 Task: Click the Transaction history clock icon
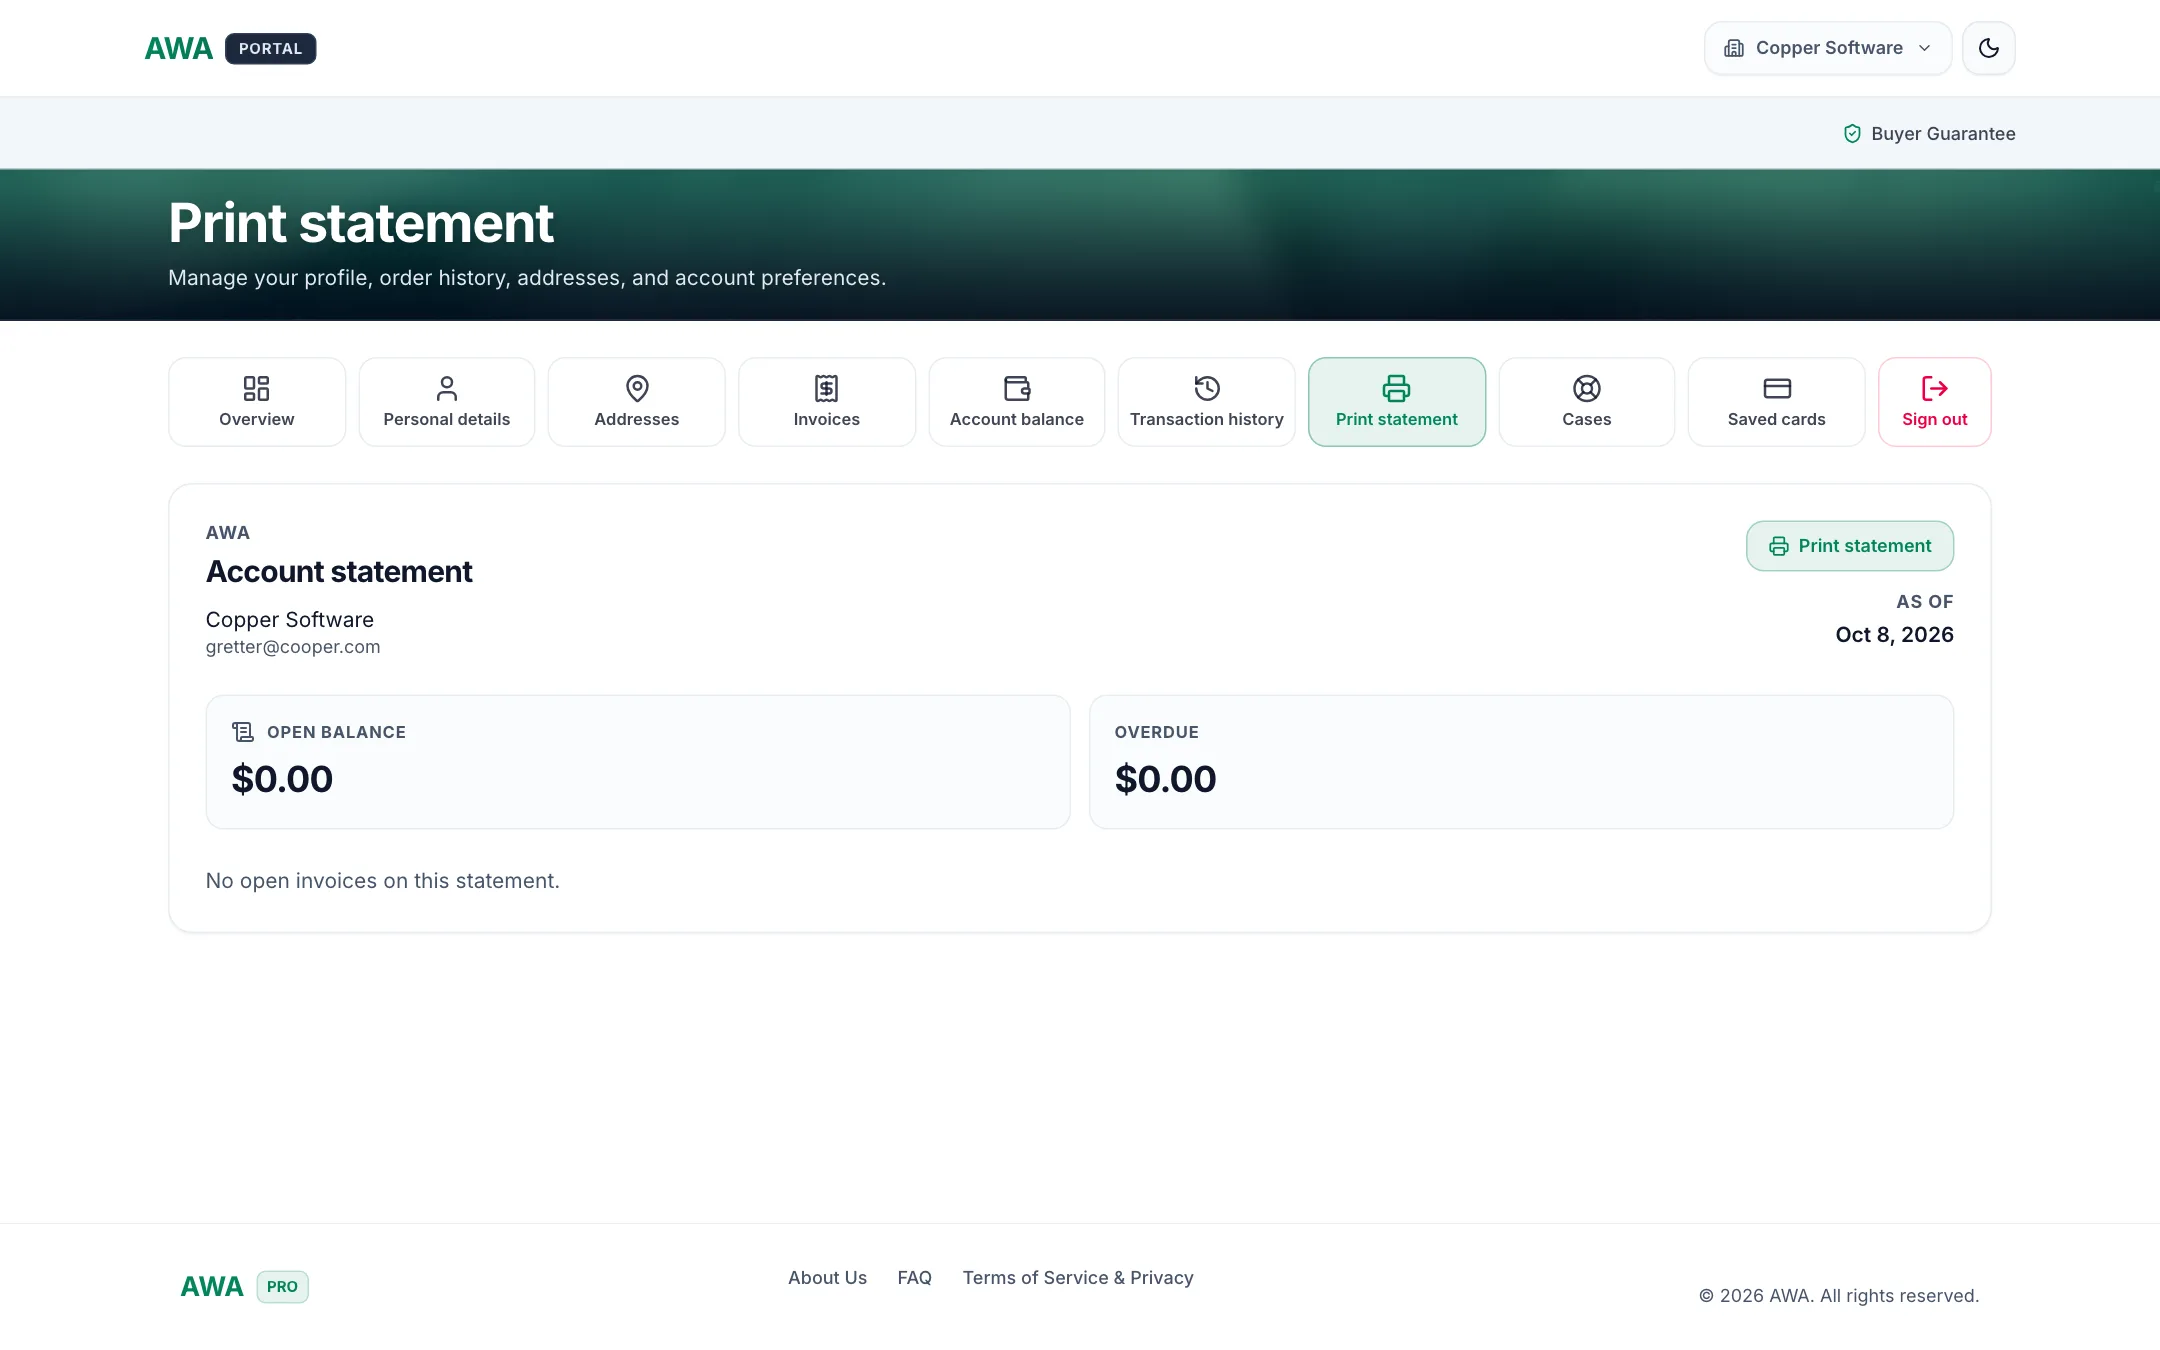coord(1207,388)
